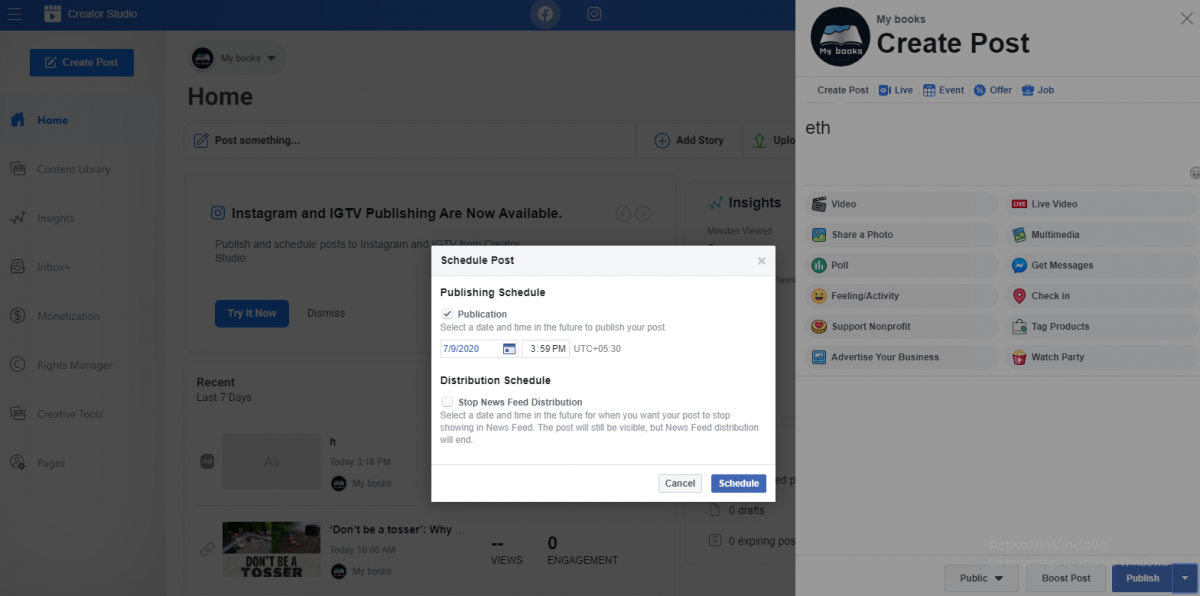
Task: Click the Creator Studio logo icon
Action: coord(52,14)
